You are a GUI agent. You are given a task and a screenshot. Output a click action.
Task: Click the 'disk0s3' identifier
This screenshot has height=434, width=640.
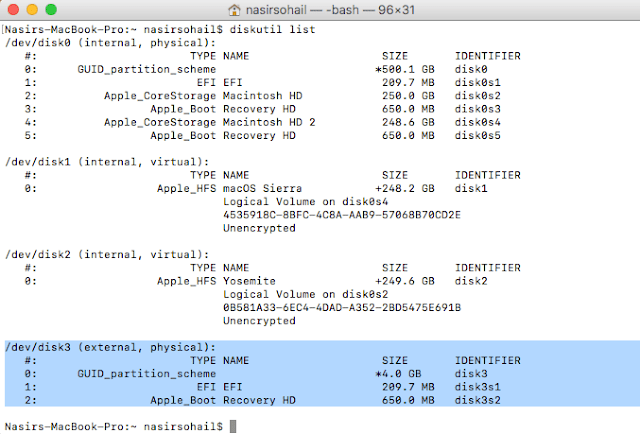(478, 109)
